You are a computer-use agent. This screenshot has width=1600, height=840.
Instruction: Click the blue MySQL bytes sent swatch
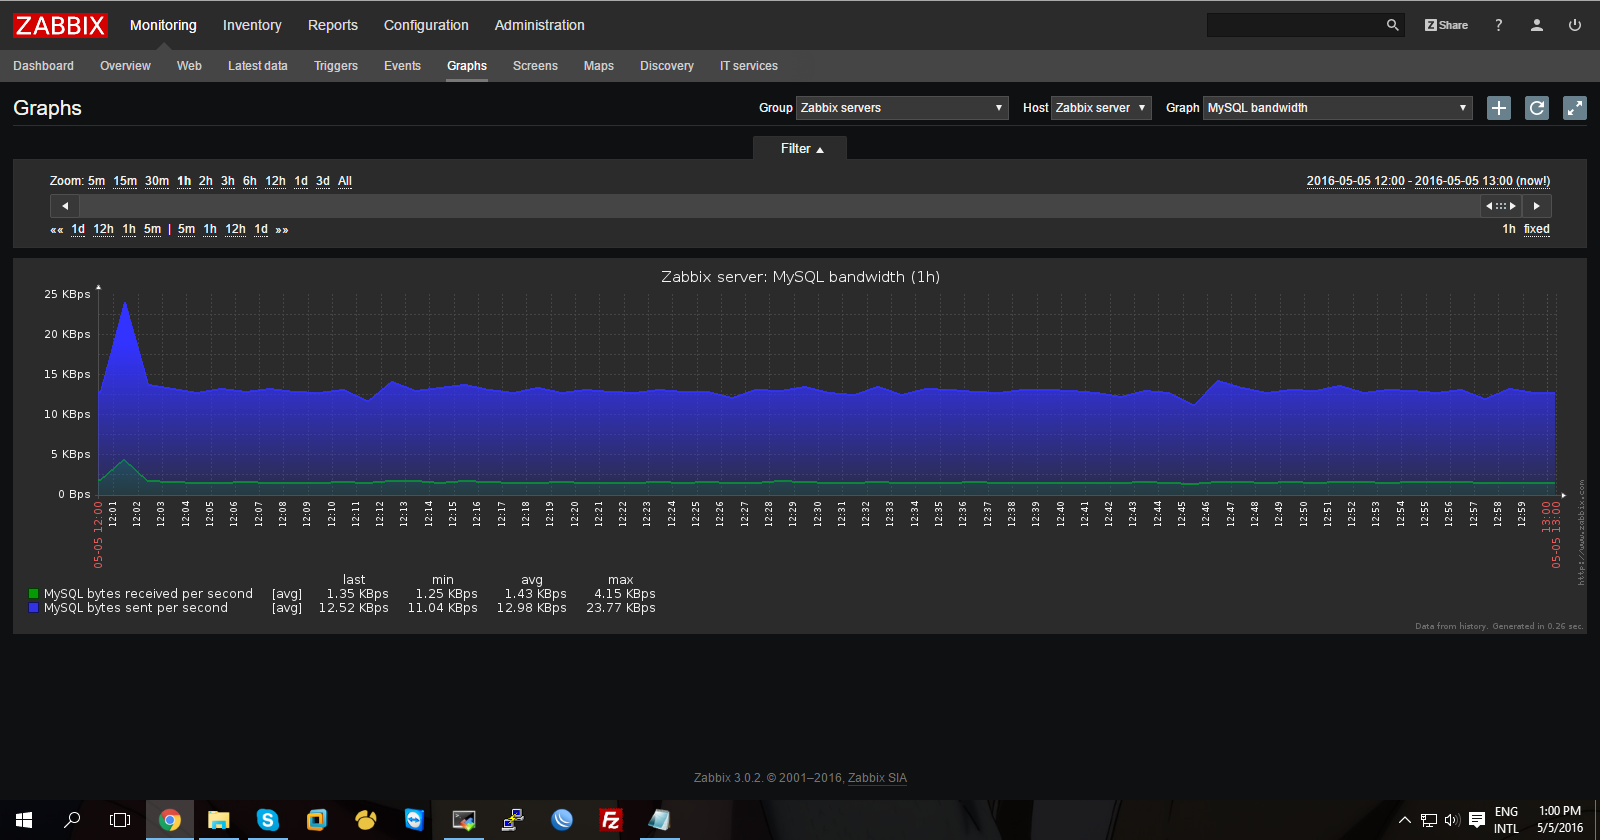coord(34,608)
